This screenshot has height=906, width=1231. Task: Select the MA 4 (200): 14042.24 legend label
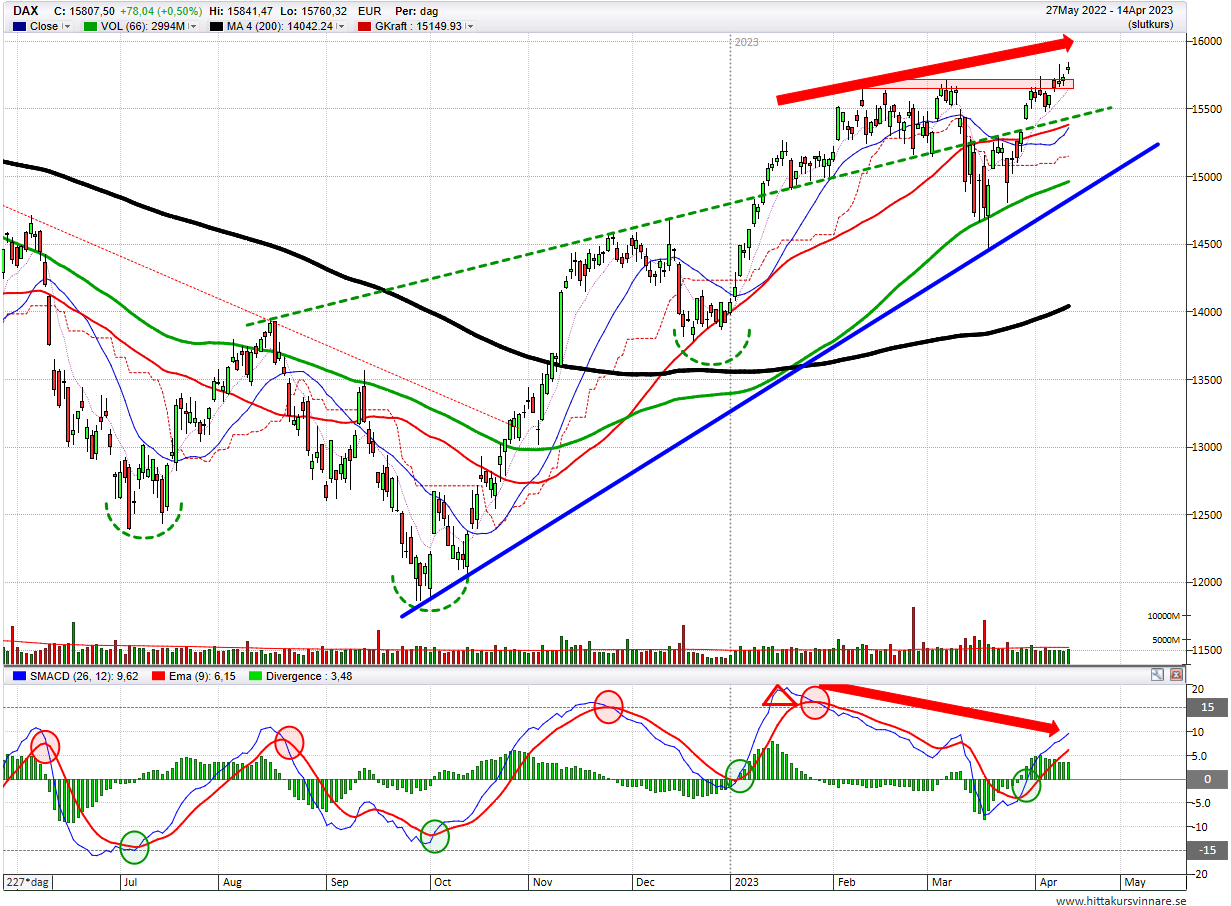[280, 27]
